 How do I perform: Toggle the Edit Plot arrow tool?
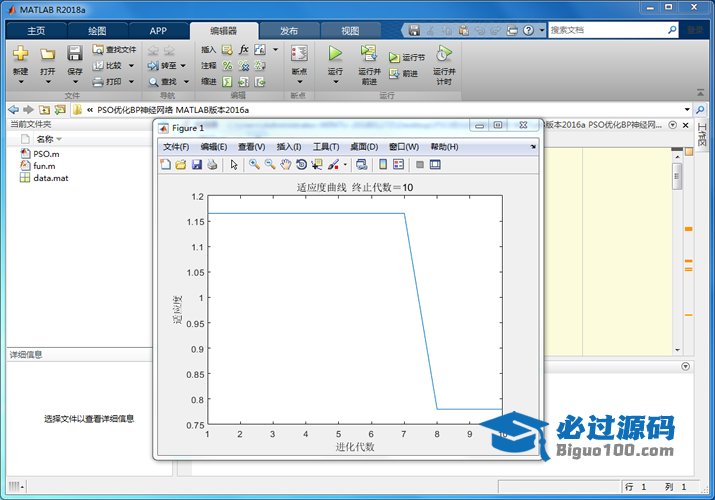pos(234,165)
